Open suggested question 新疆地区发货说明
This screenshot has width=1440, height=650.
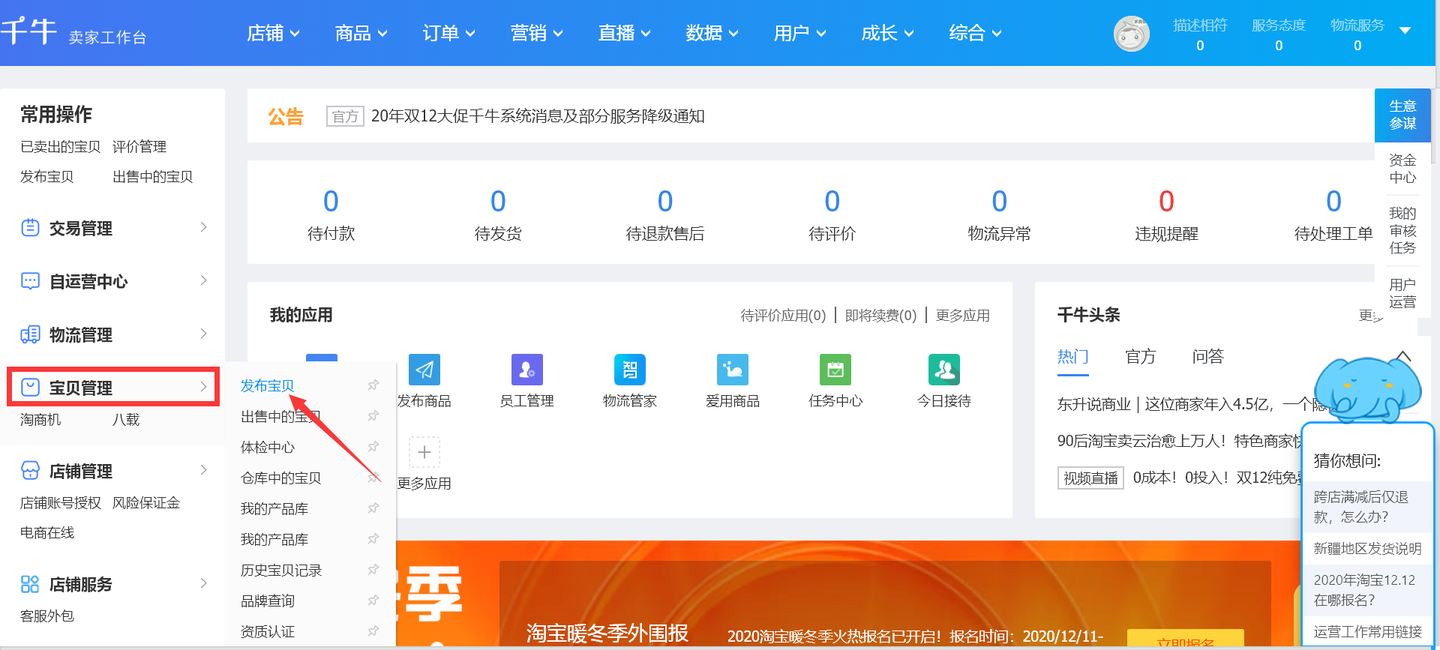[x=1367, y=549]
